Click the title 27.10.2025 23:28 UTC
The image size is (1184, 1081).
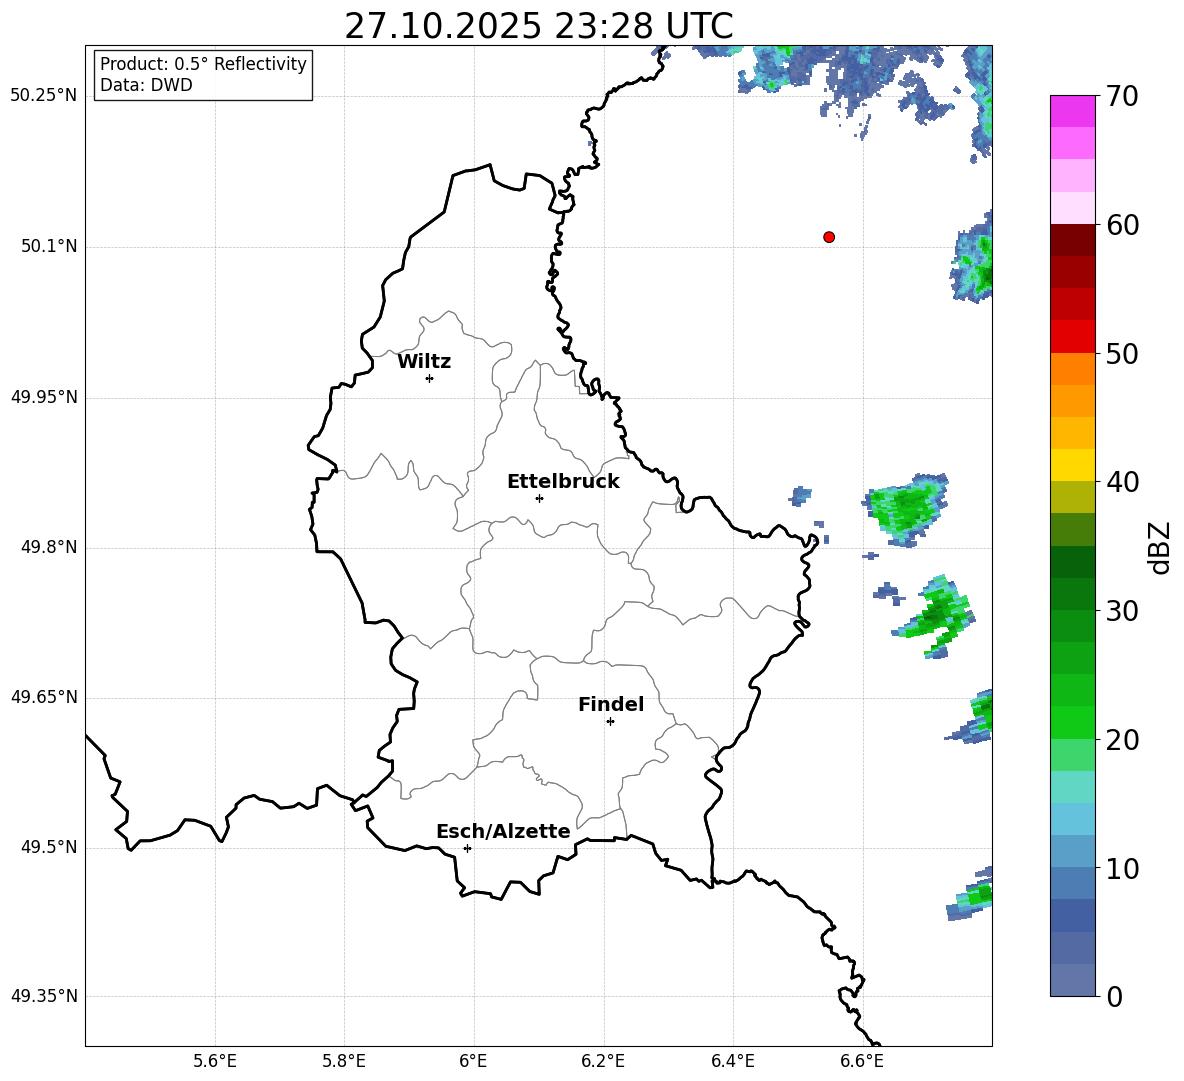click(x=538, y=26)
